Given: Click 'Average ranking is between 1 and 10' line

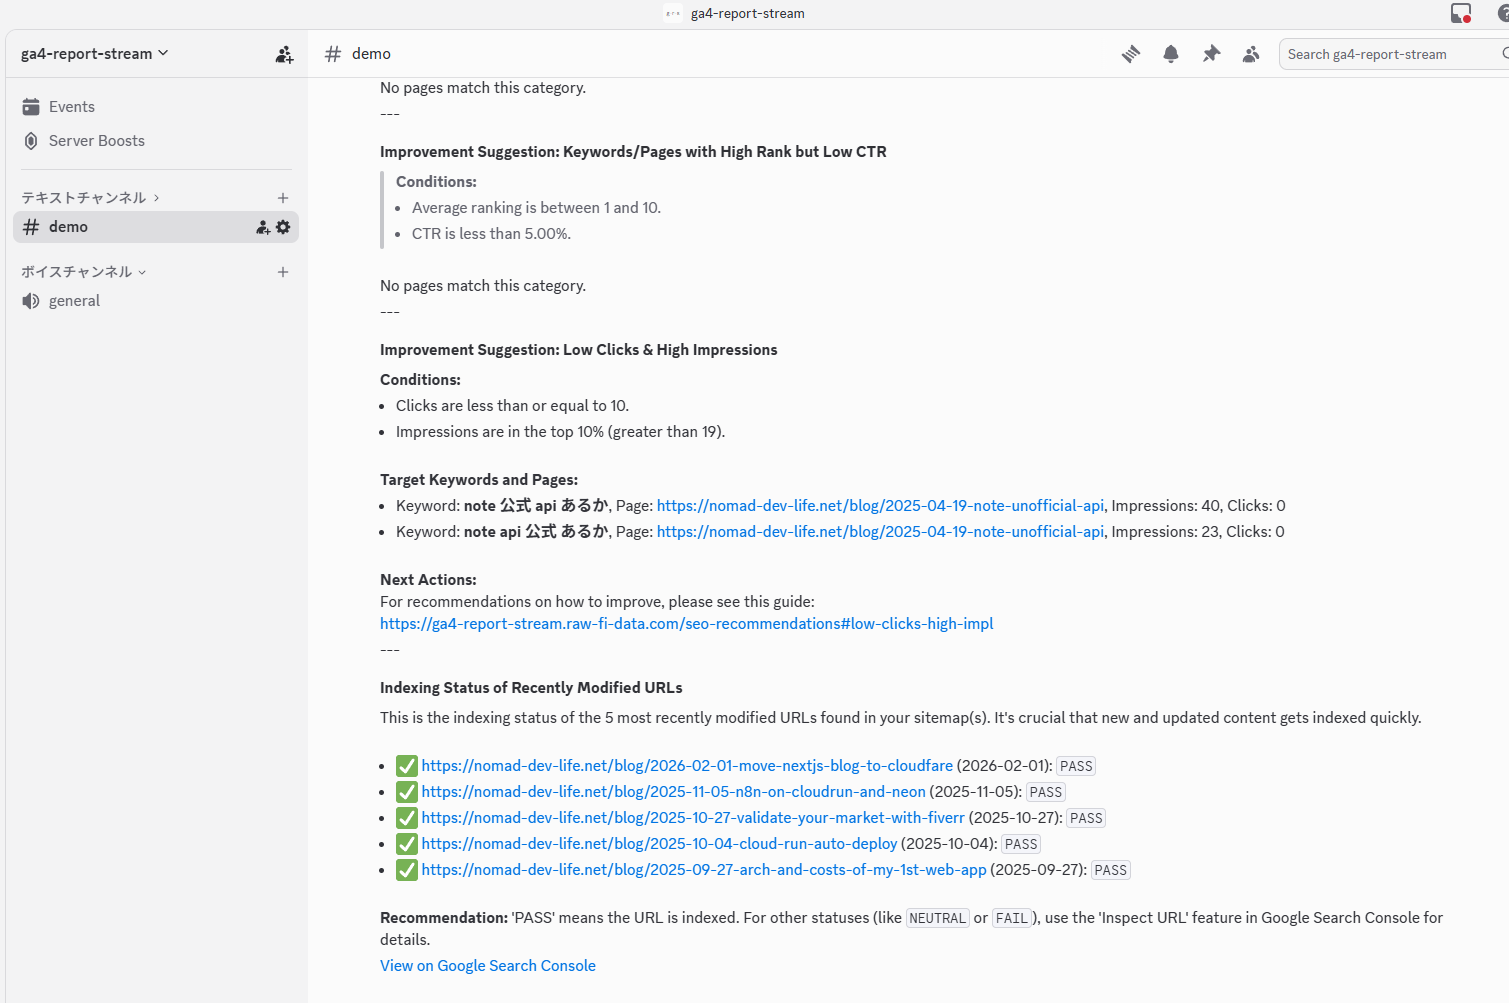Looking at the screenshot, I should click(536, 208).
